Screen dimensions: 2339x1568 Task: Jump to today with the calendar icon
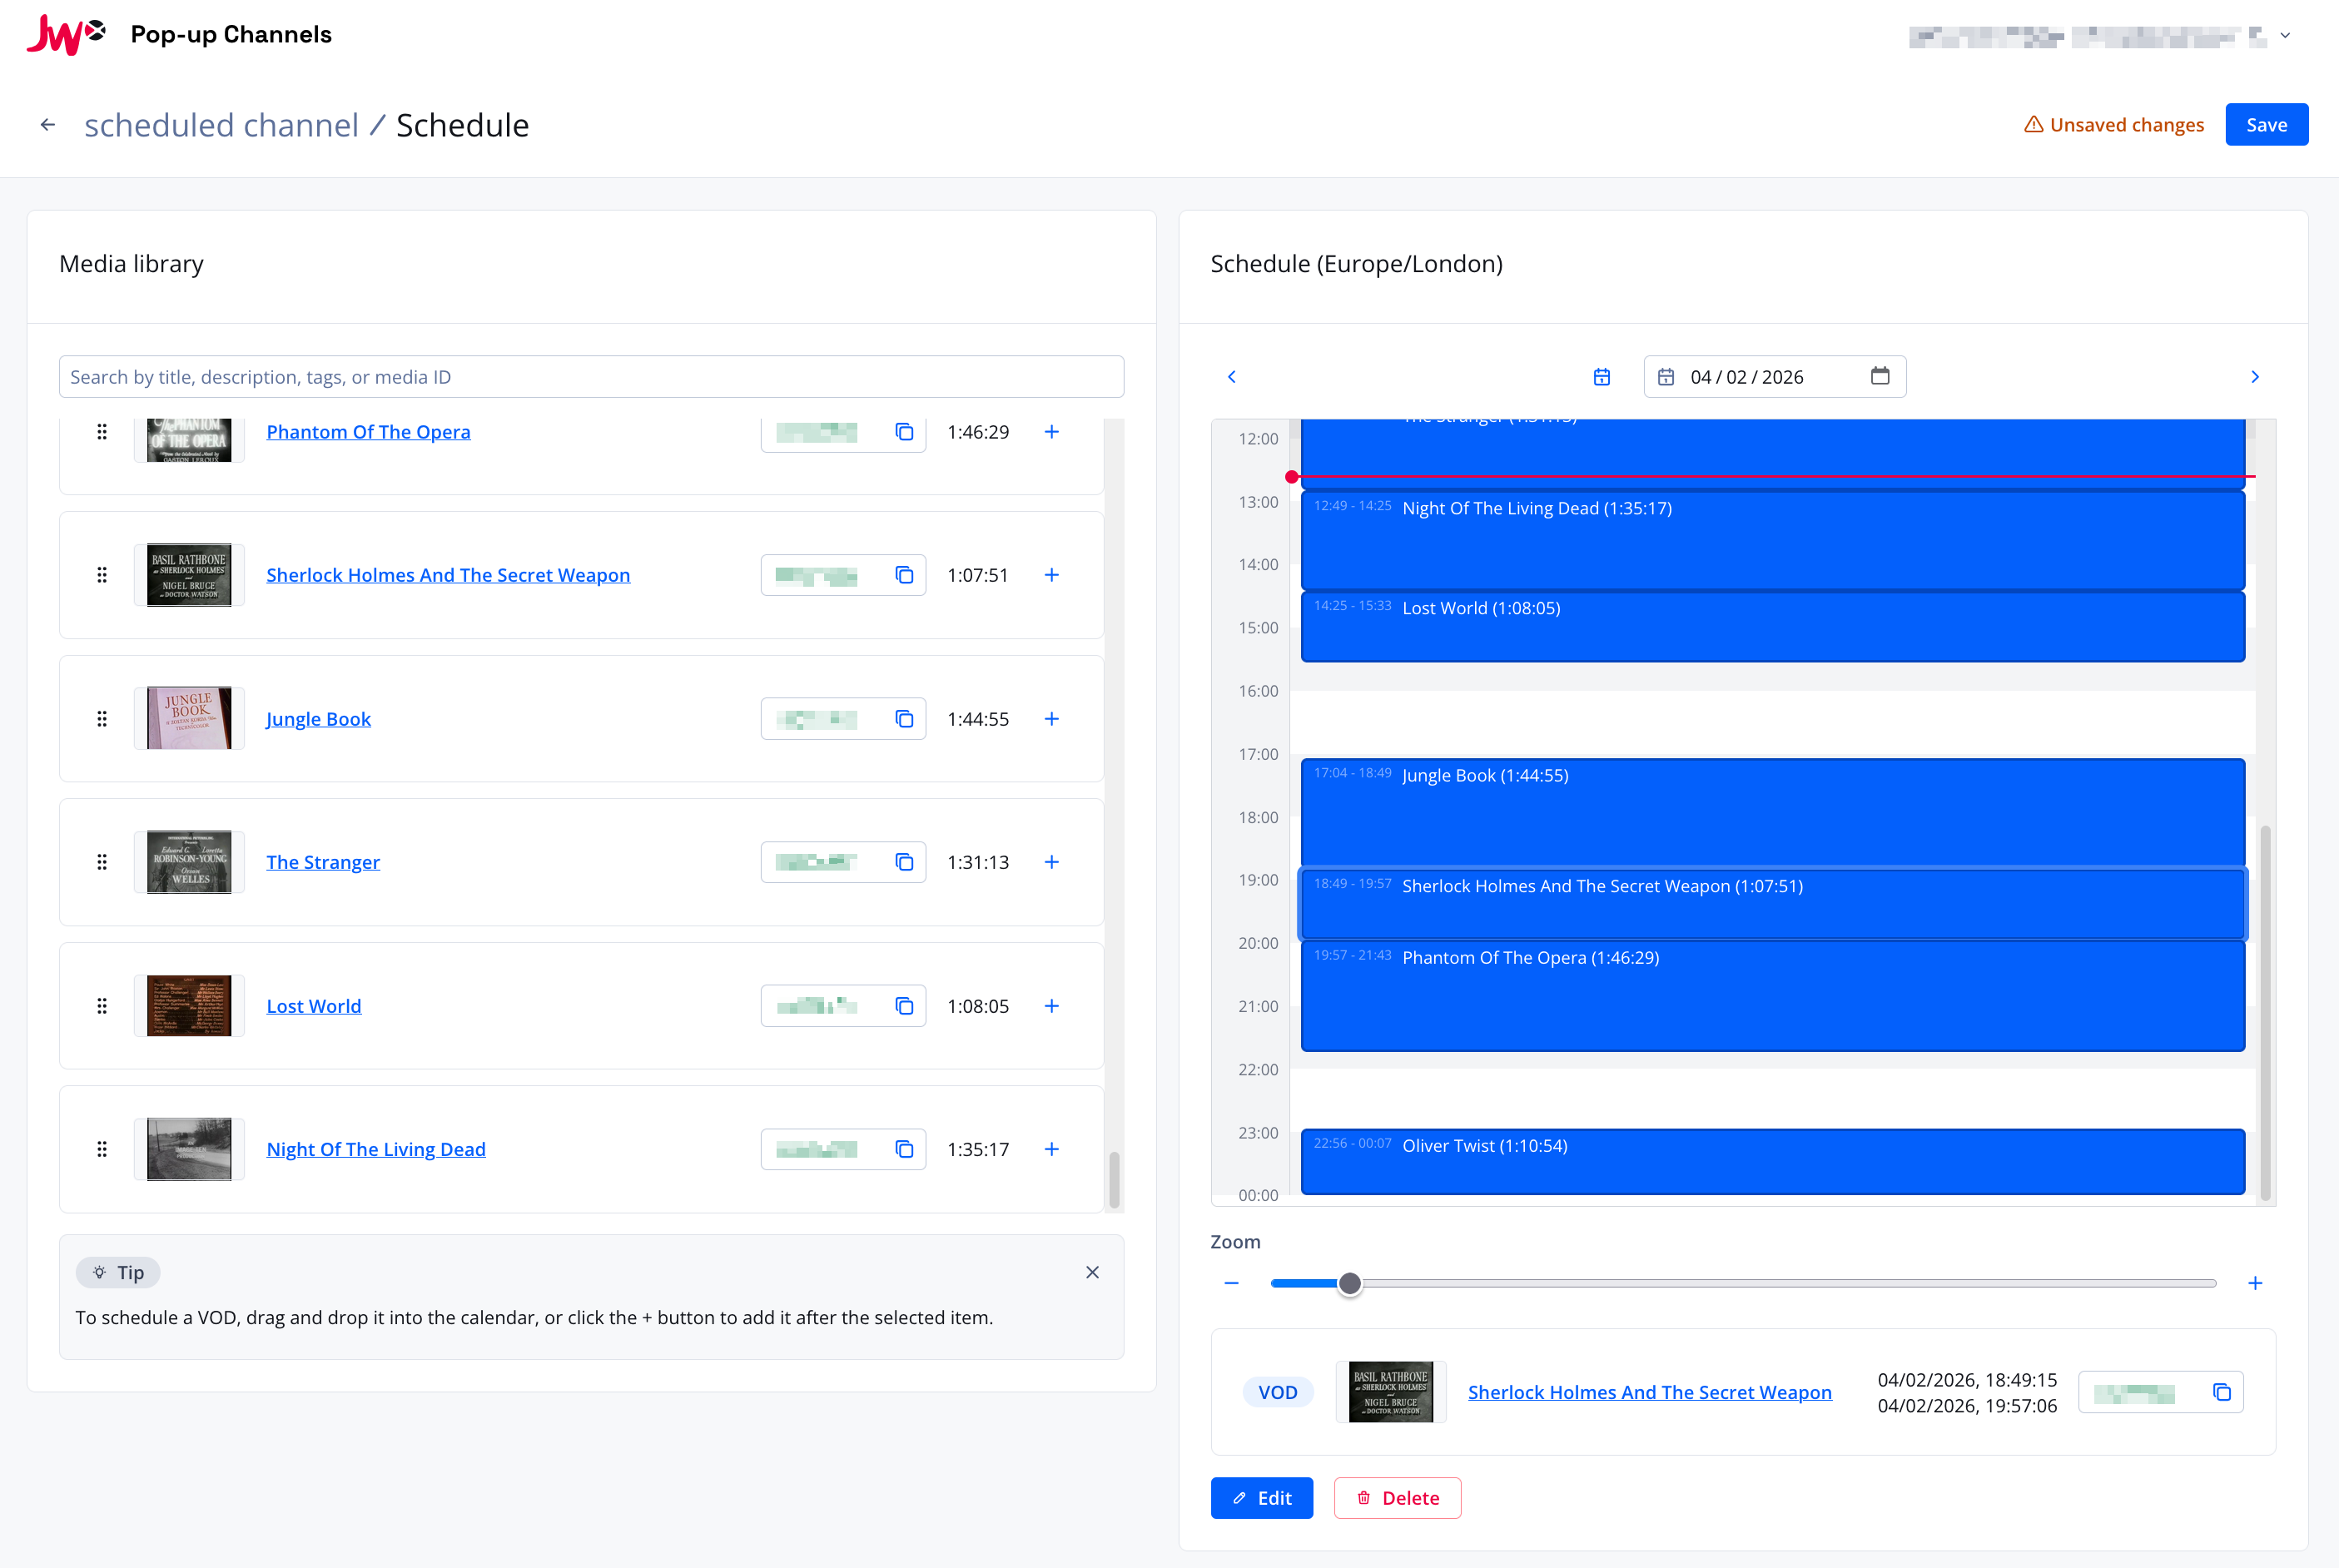click(1602, 377)
